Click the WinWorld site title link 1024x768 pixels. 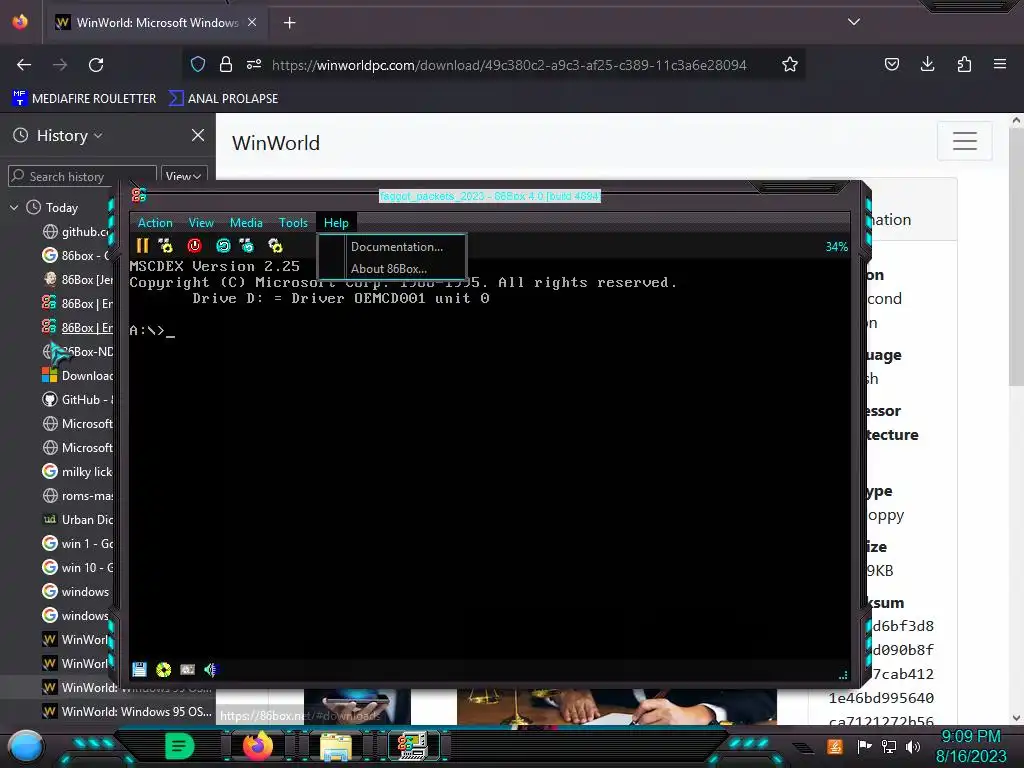pyautogui.click(x=276, y=143)
